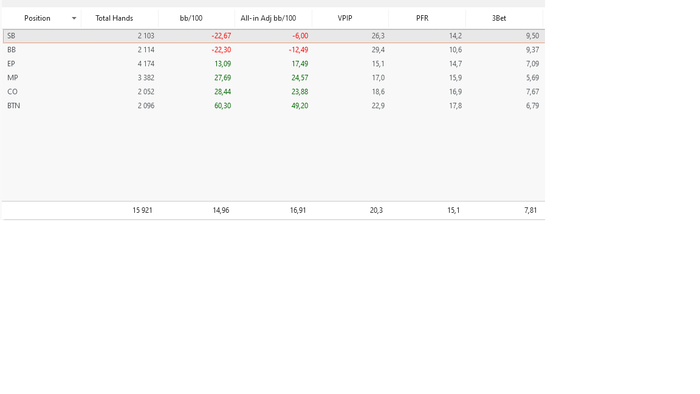Click the VPIP column header
This screenshot has width=700, height=394.
[345, 18]
